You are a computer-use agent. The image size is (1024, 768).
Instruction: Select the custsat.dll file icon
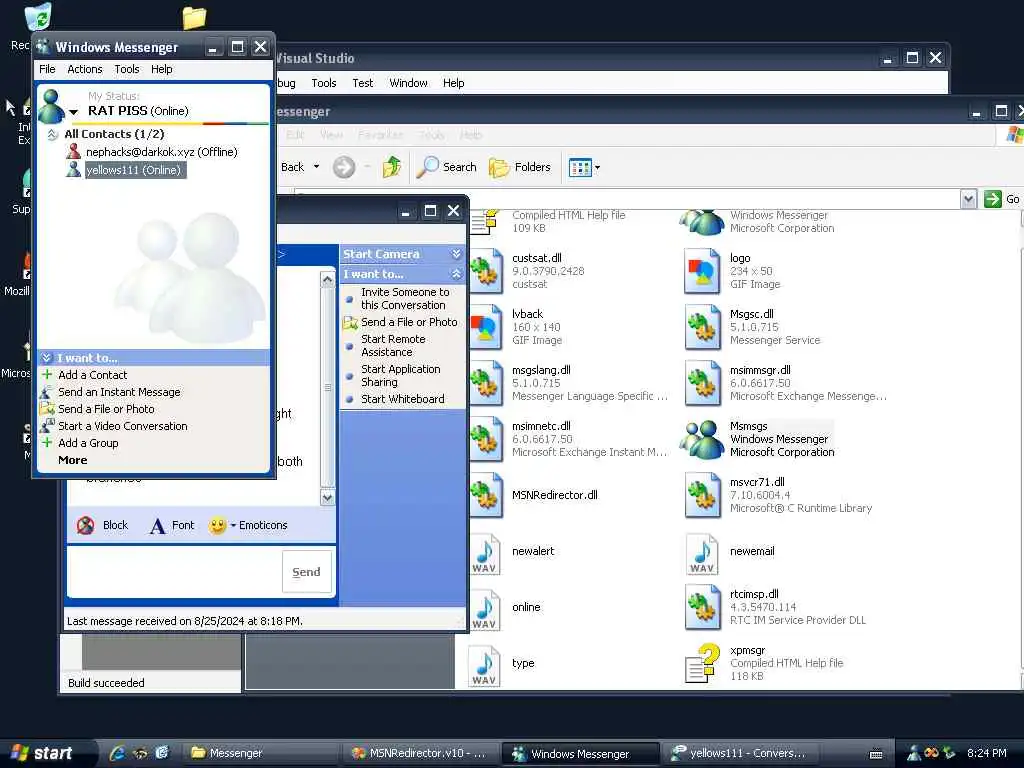(x=486, y=271)
